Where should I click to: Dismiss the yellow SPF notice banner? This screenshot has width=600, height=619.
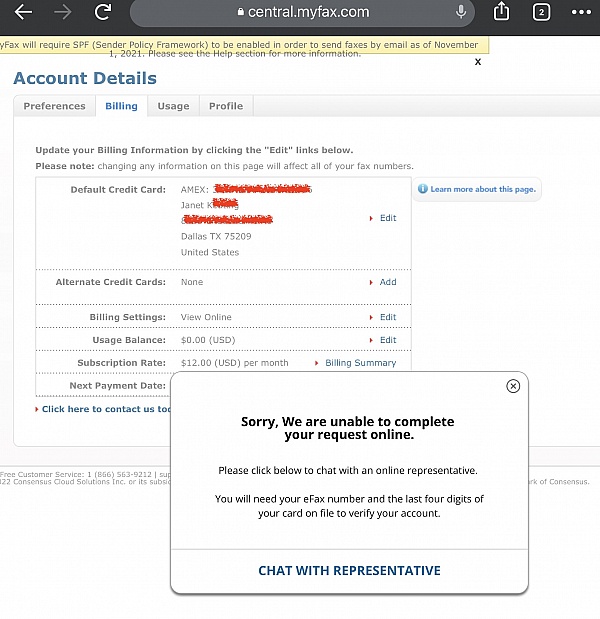478,62
